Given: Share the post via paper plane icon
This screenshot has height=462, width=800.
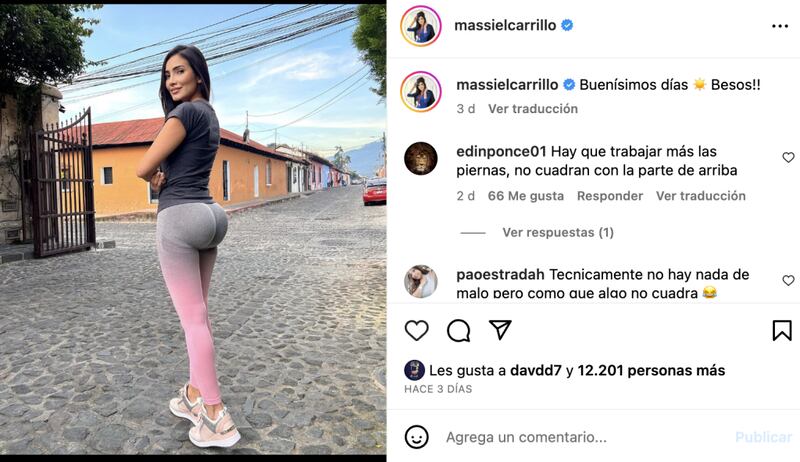Looking at the screenshot, I should (500, 330).
